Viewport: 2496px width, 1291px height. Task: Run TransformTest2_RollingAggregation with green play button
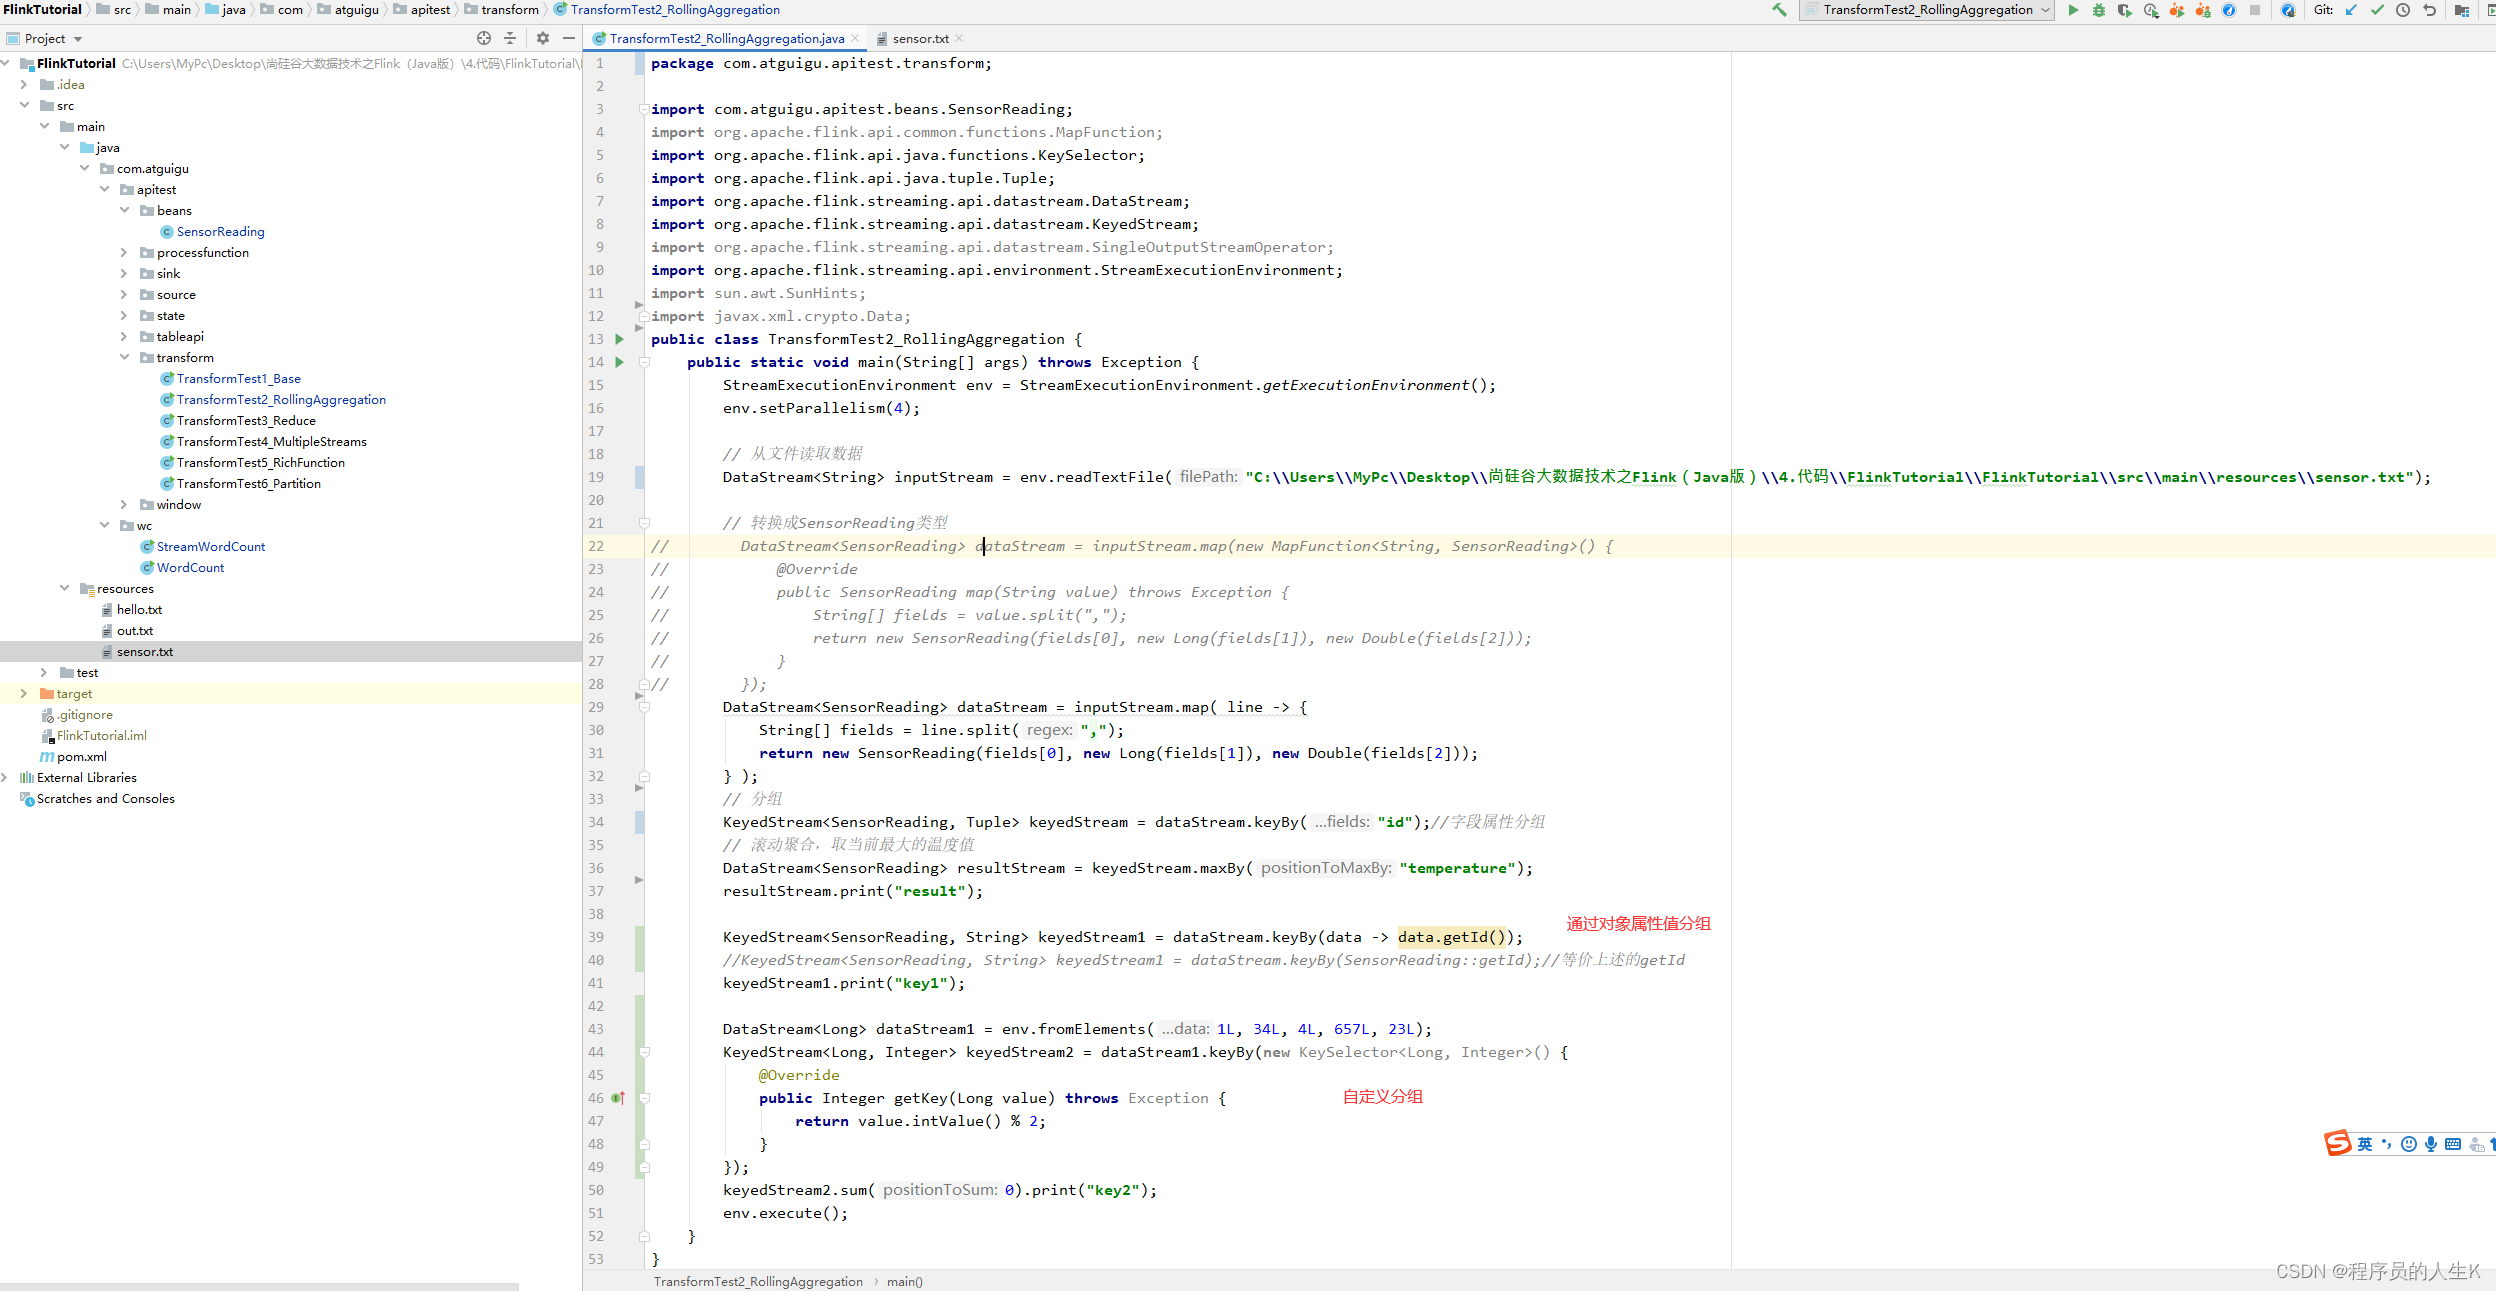[2073, 10]
